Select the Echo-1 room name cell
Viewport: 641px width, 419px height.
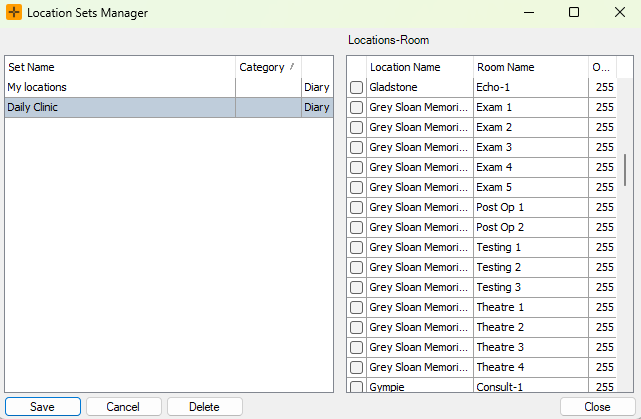(x=531, y=87)
